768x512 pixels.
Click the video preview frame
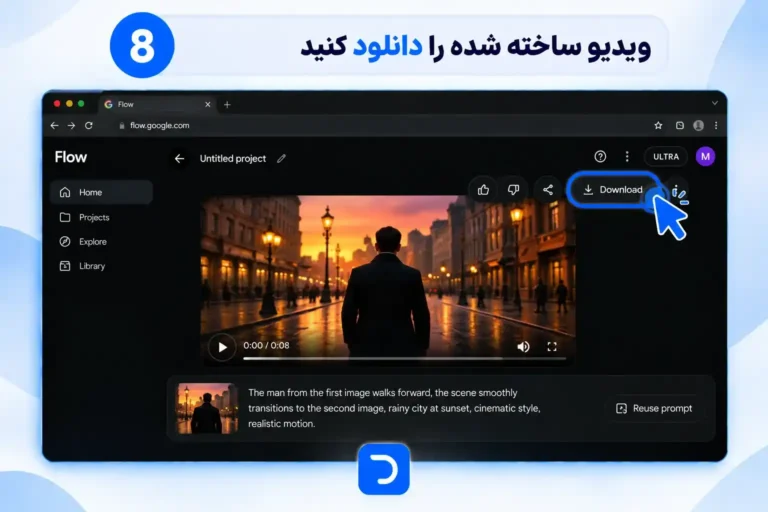pyautogui.click(x=388, y=279)
